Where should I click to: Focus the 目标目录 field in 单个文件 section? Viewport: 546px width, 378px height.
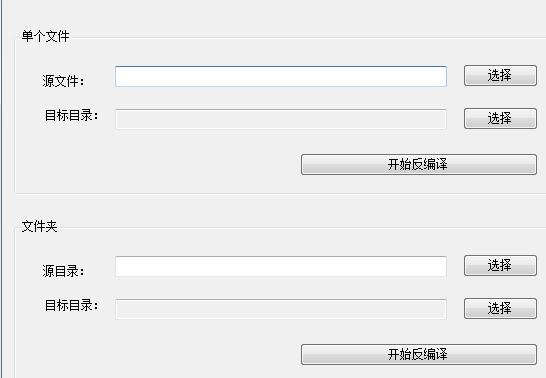[281, 119]
